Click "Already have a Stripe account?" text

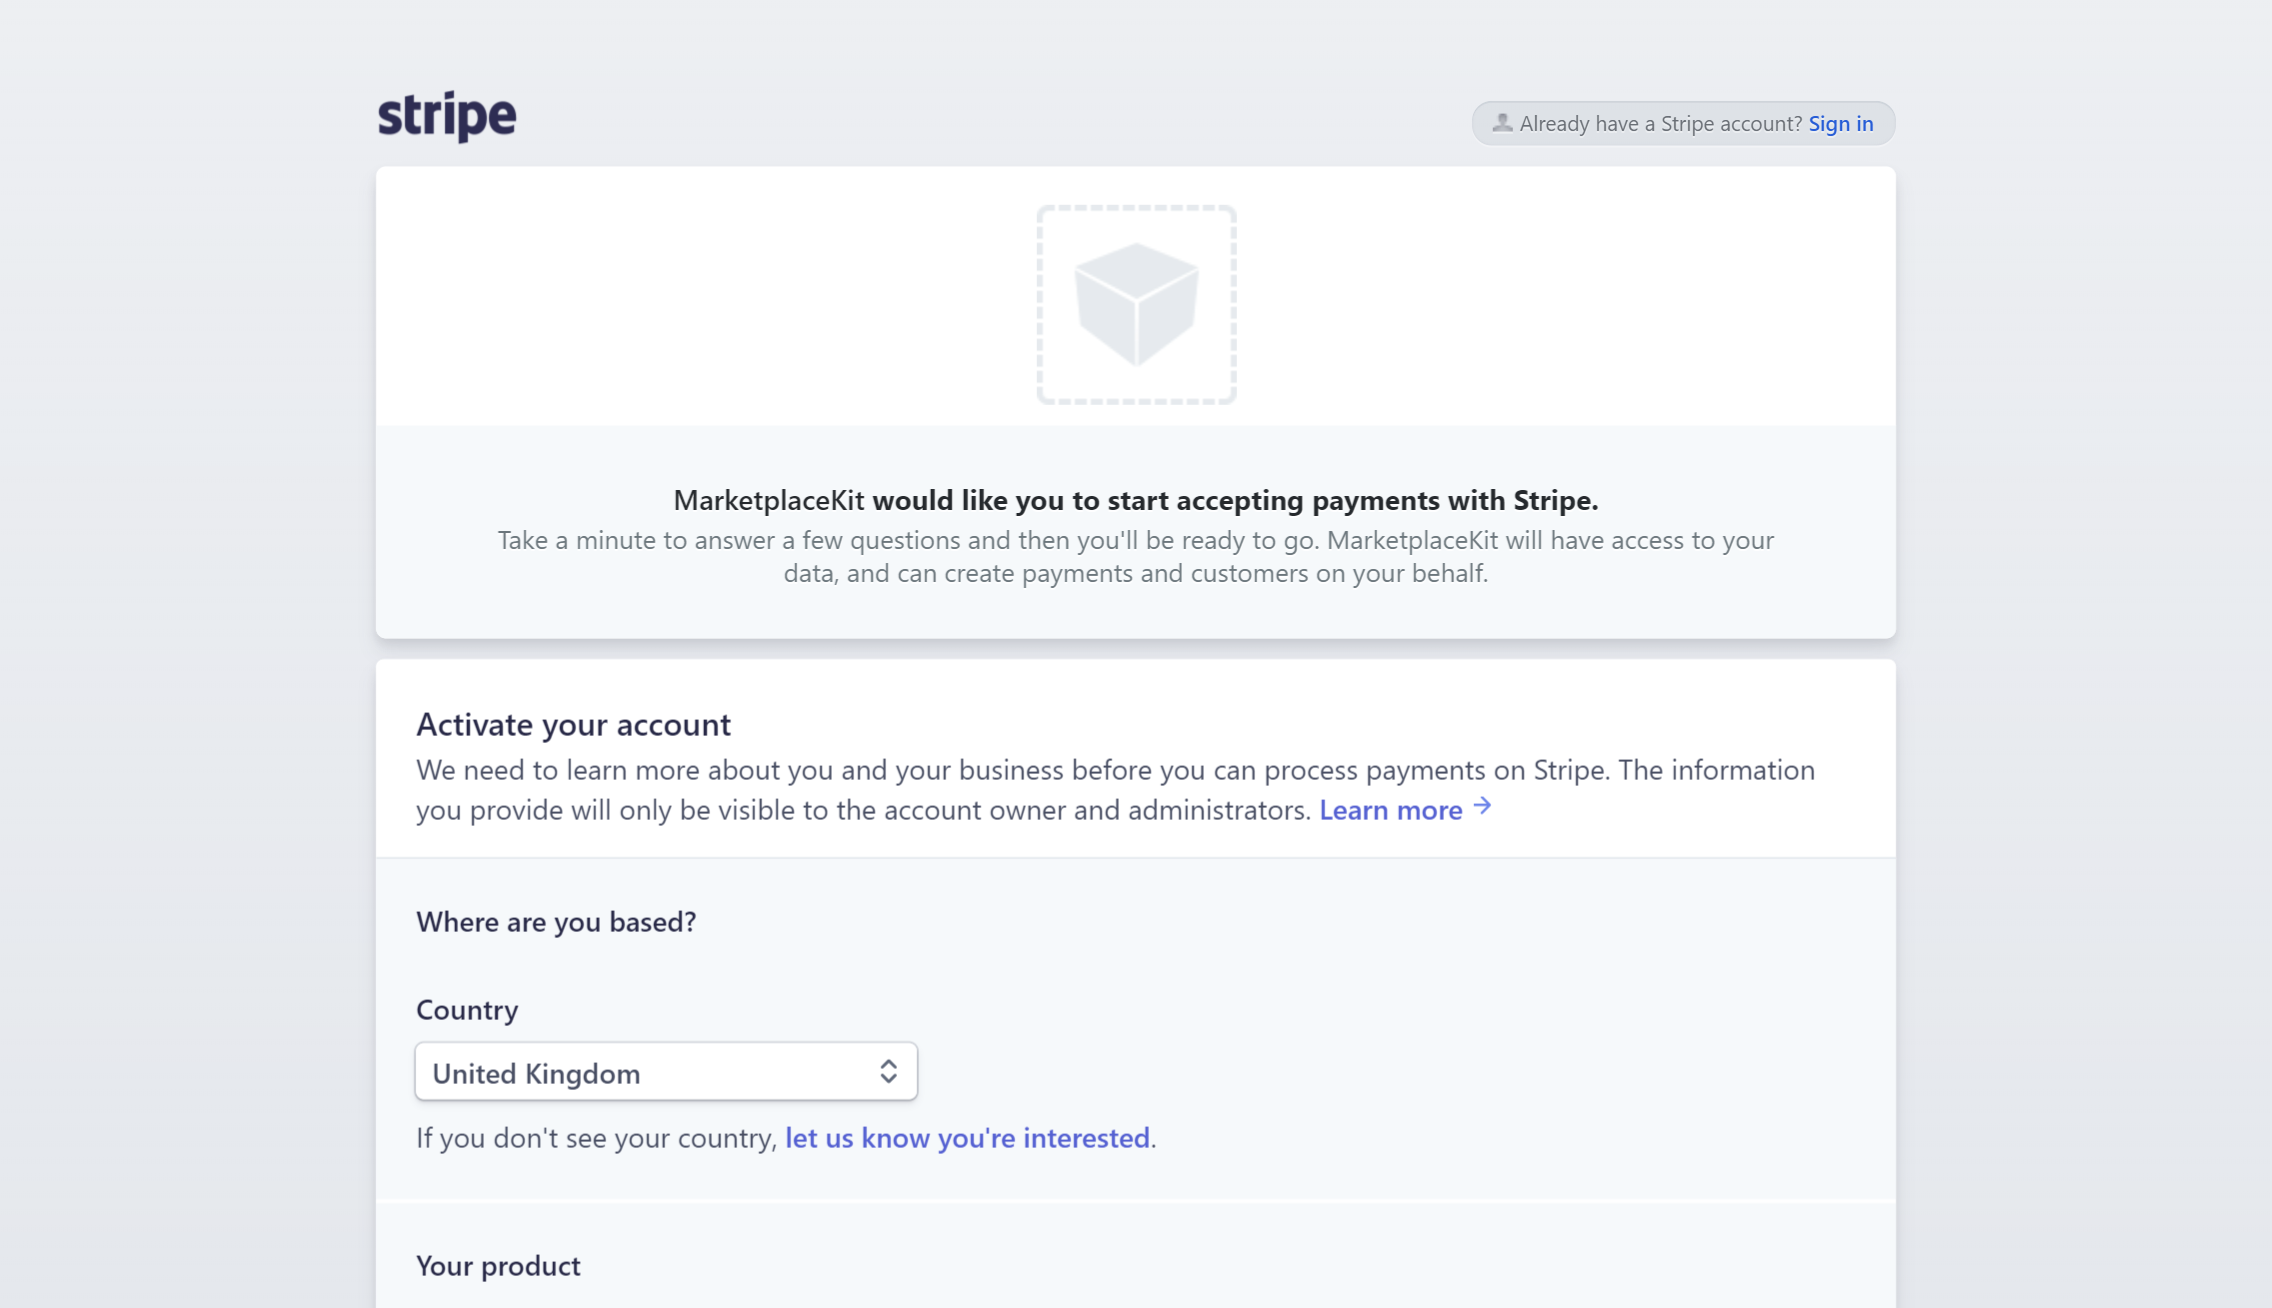coord(1660,123)
